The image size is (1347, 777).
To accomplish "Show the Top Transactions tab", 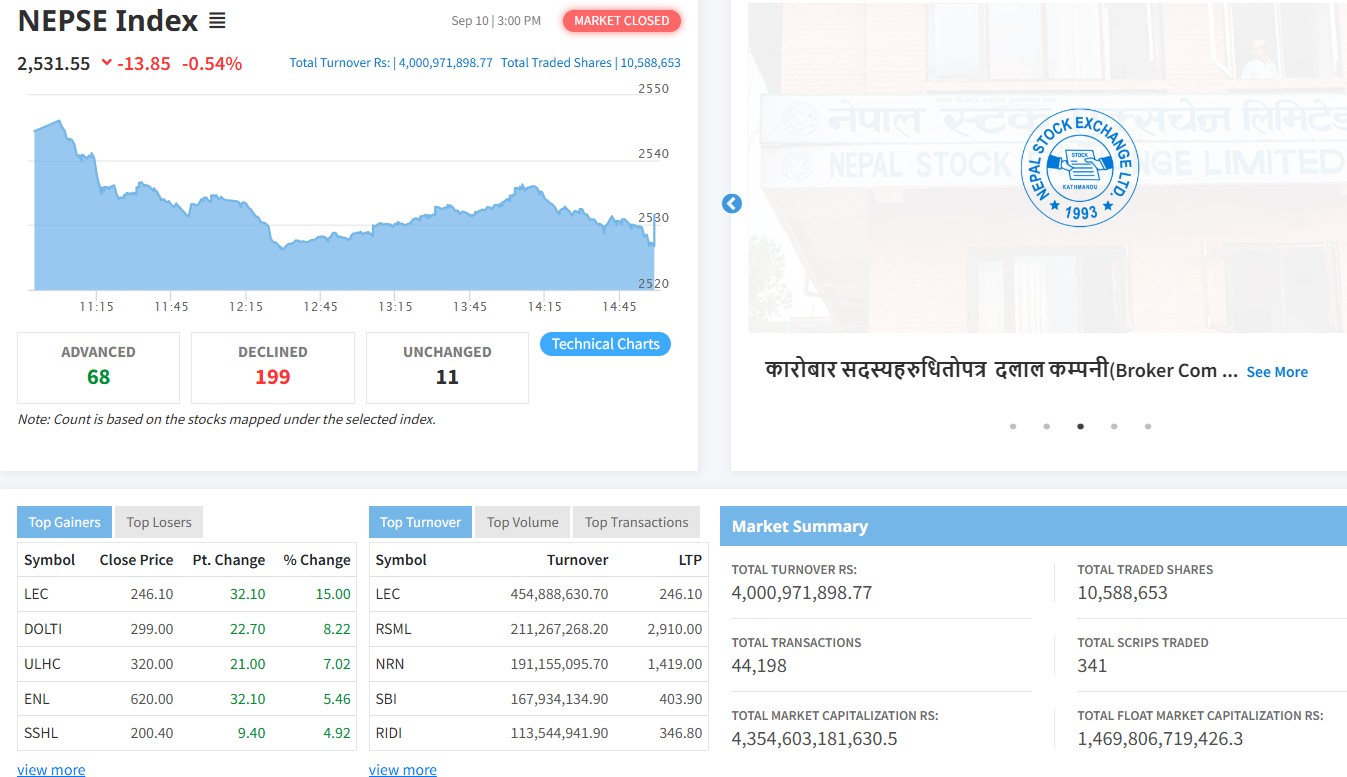I will point(636,522).
